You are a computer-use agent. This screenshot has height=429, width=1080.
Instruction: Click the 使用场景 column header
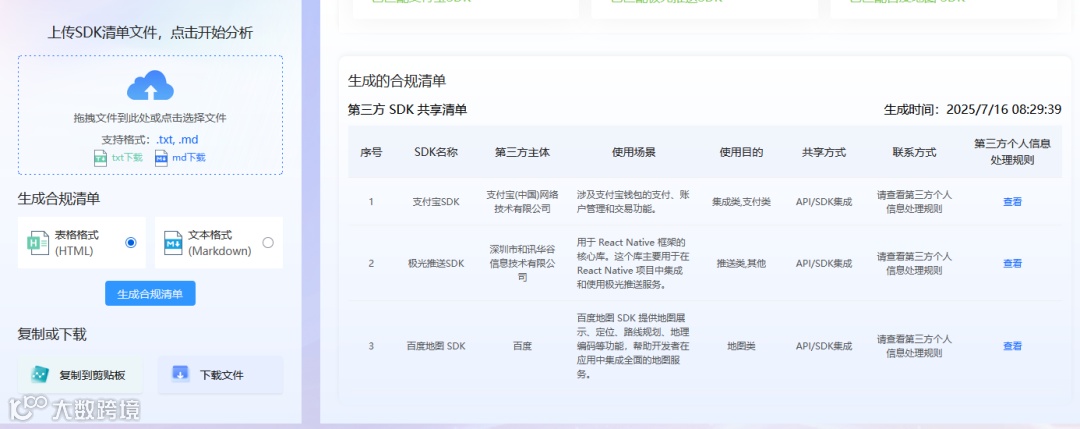point(634,152)
